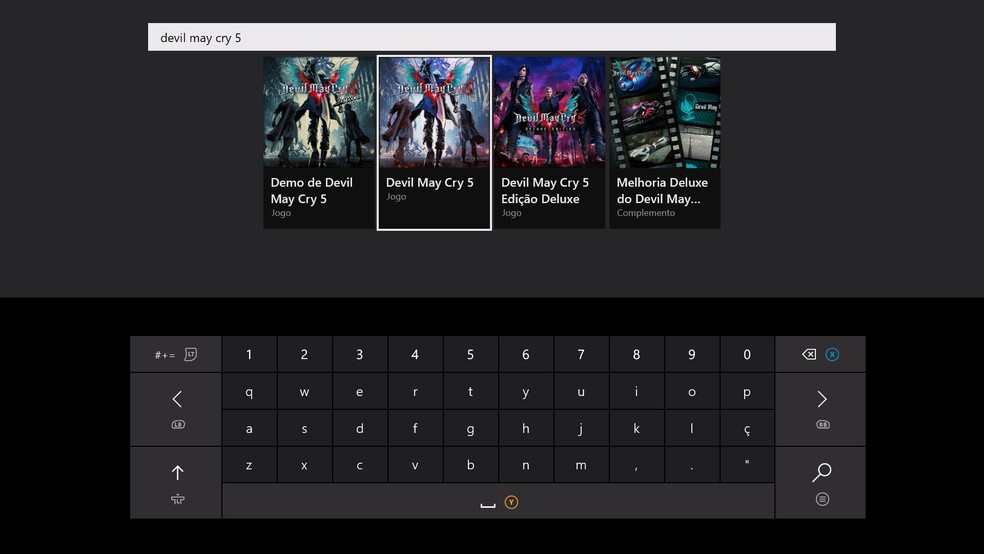Tap the comma key
Image resolution: width=984 pixels, height=554 pixels.
coord(636,465)
